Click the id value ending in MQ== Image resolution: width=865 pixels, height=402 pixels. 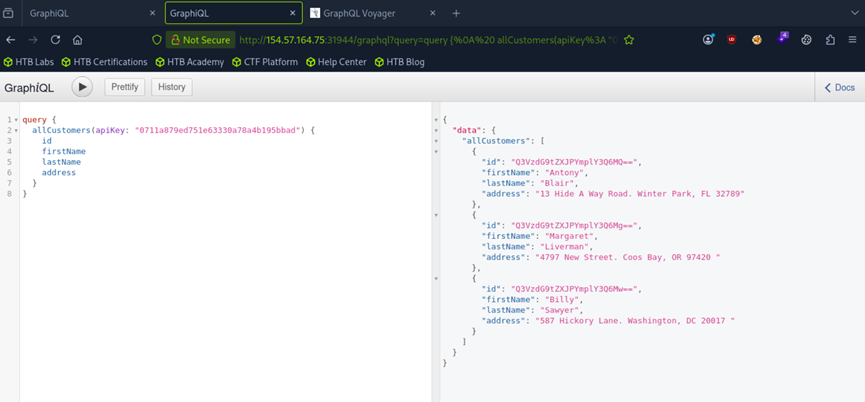point(575,162)
